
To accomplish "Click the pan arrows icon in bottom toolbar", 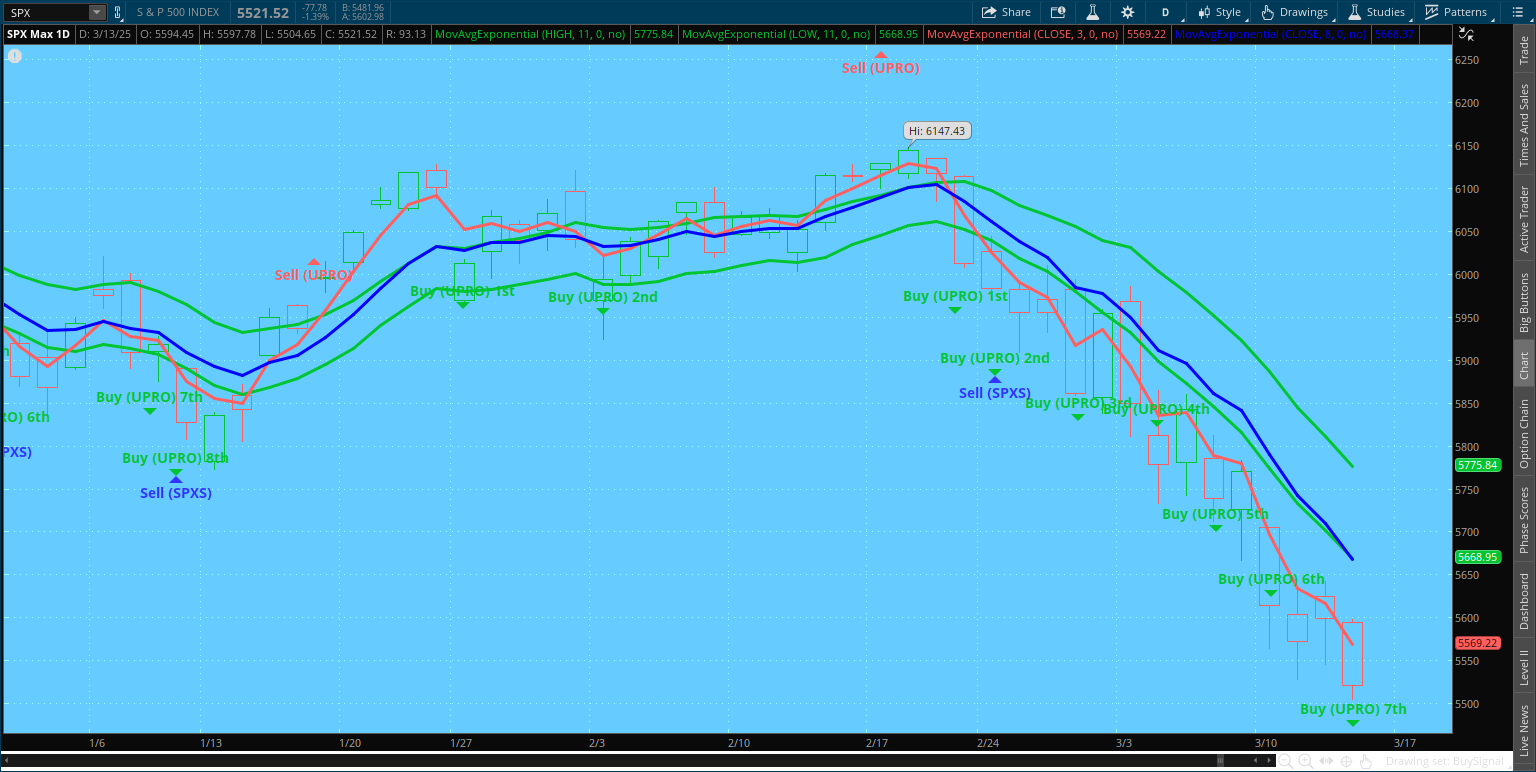I will [1324, 762].
